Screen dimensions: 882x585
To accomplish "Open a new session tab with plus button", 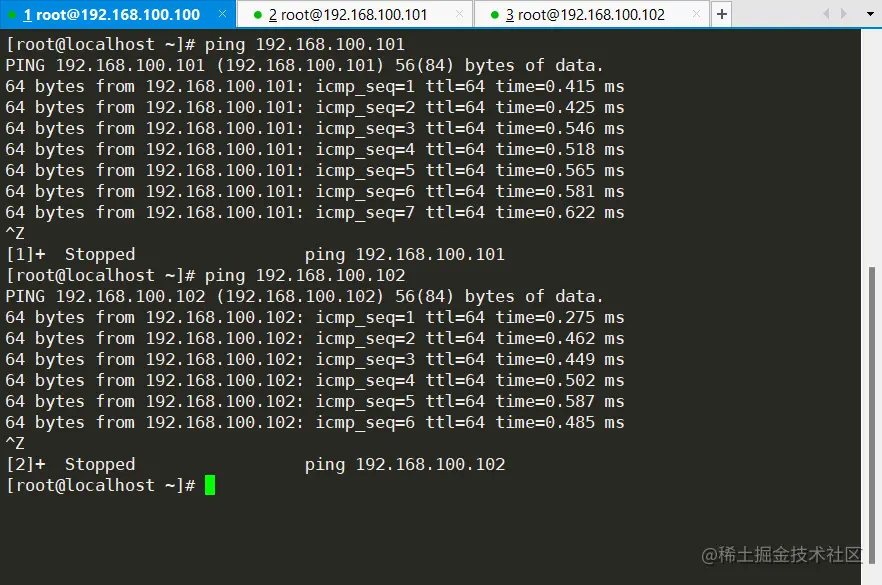I will click(x=722, y=14).
